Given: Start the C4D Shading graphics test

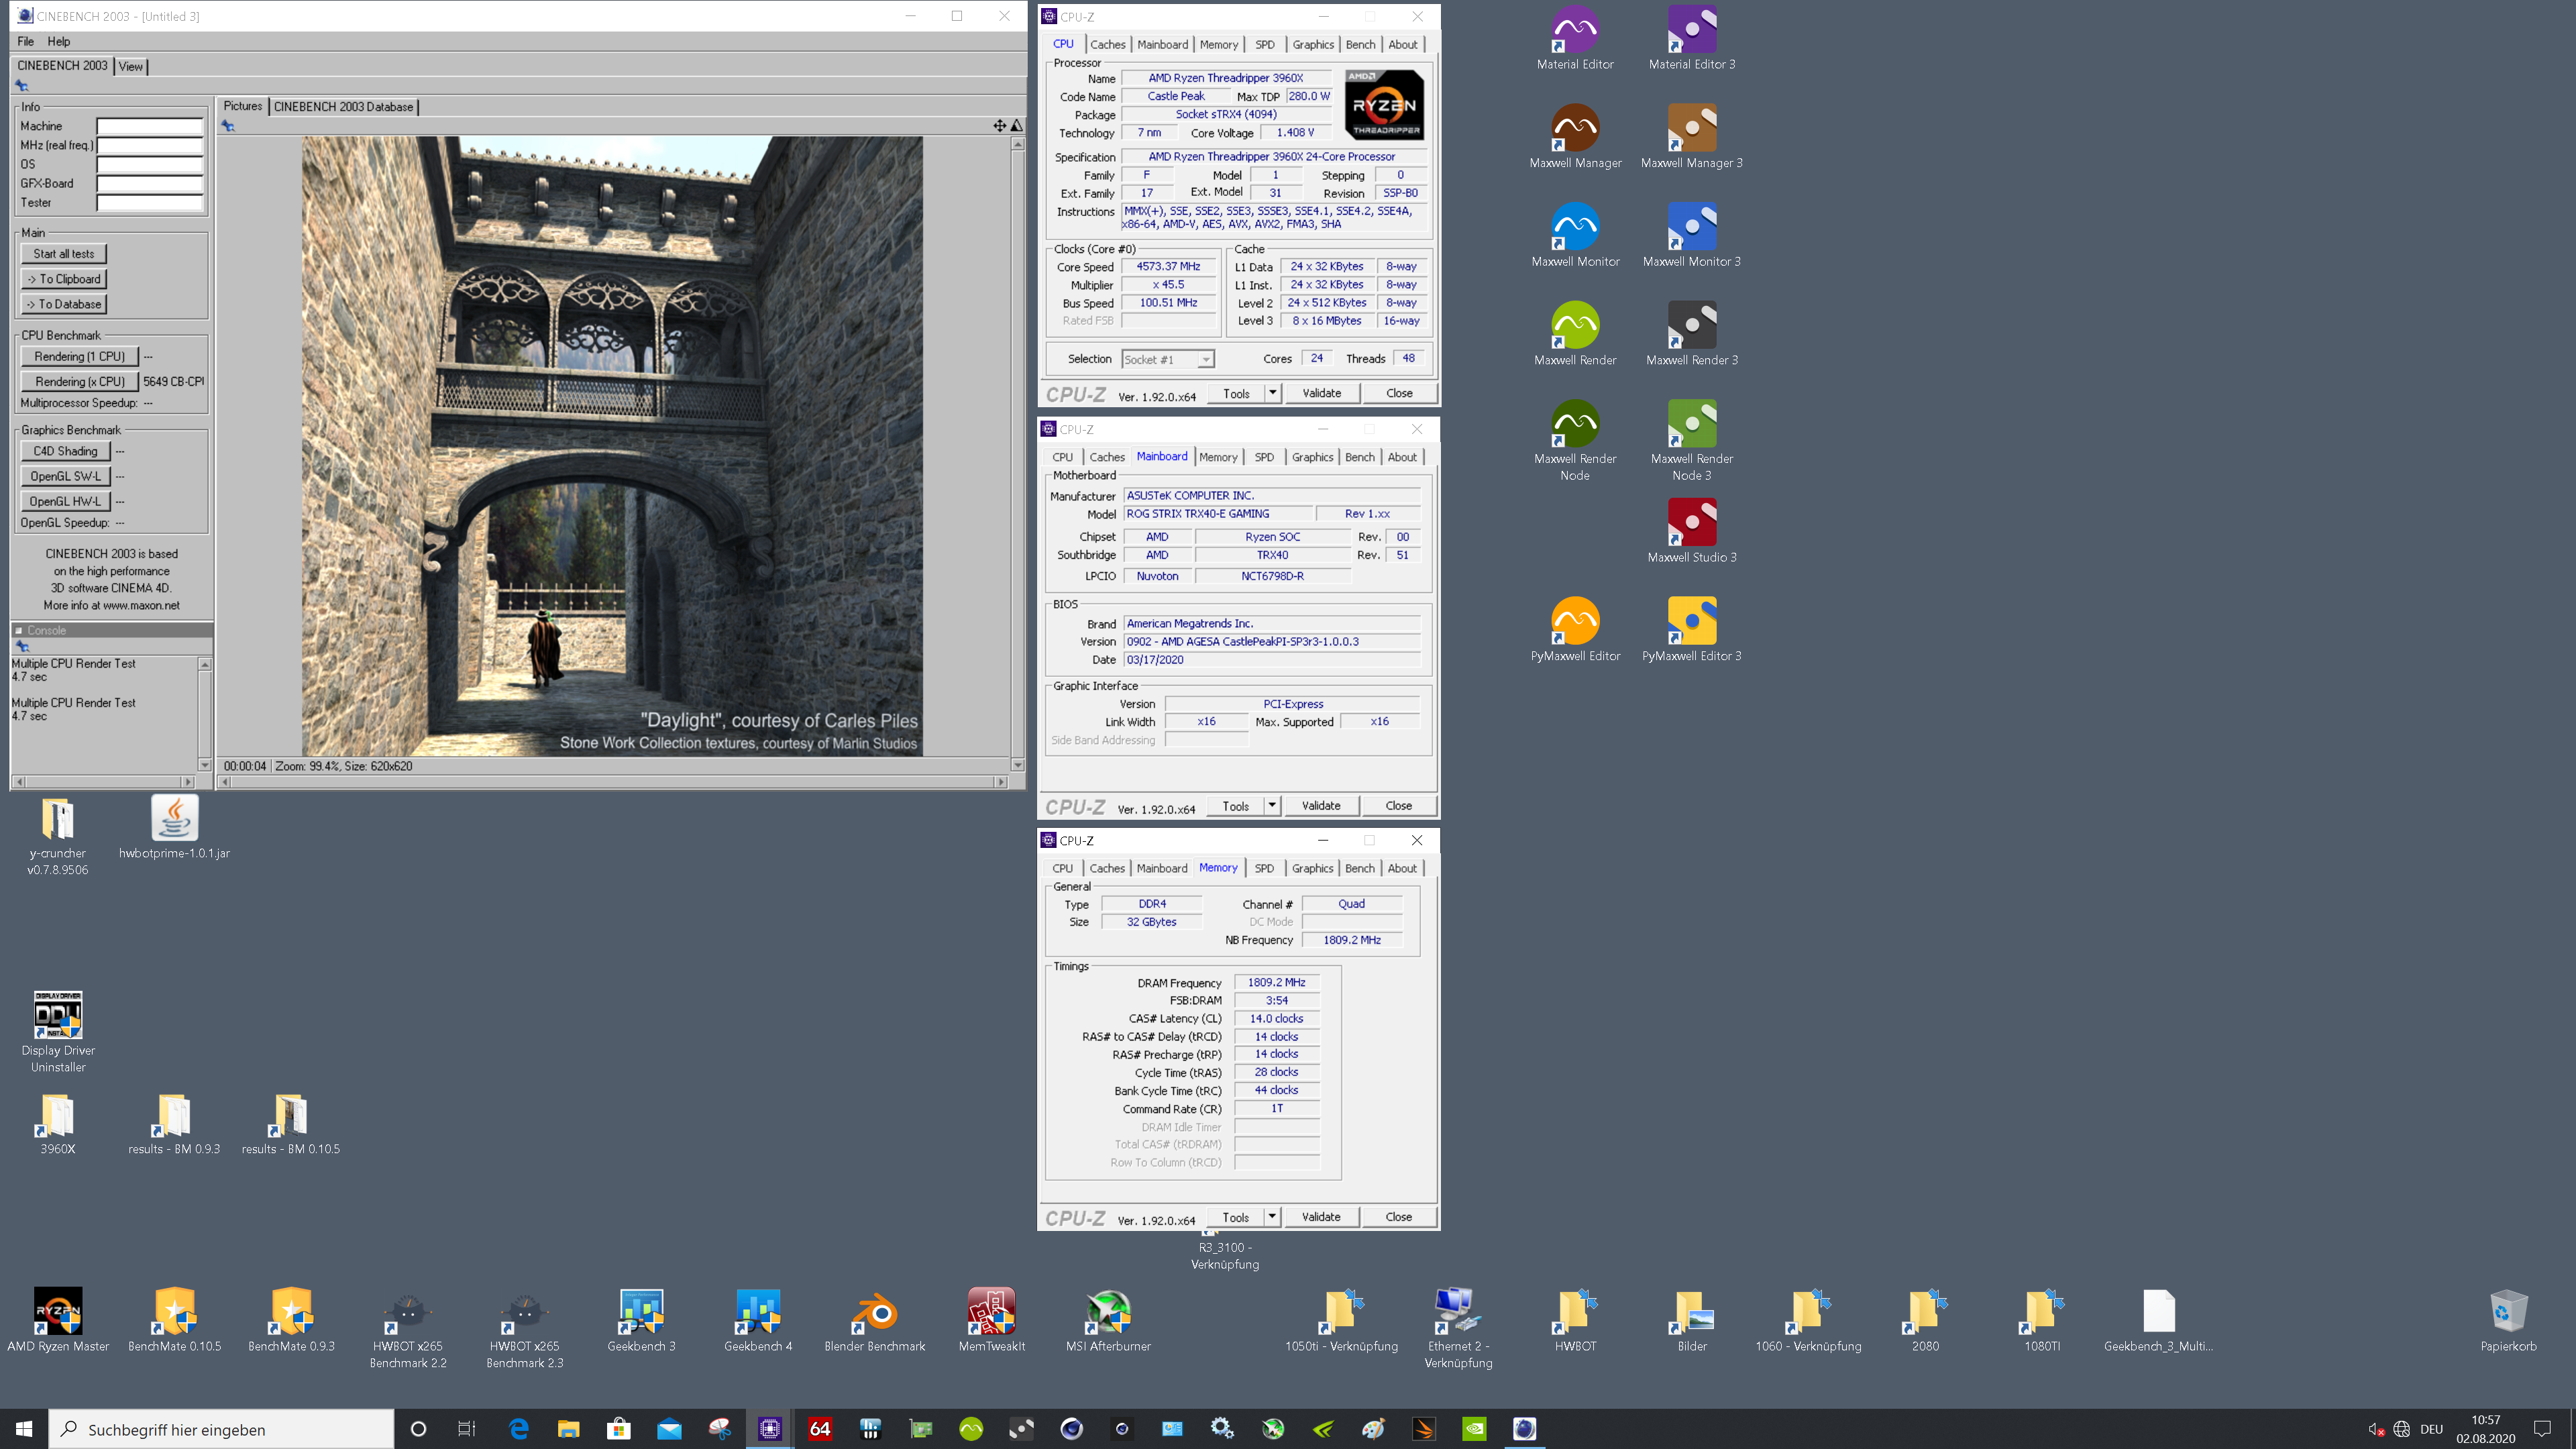Looking at the screenshot, I should [x=65, y=451].
